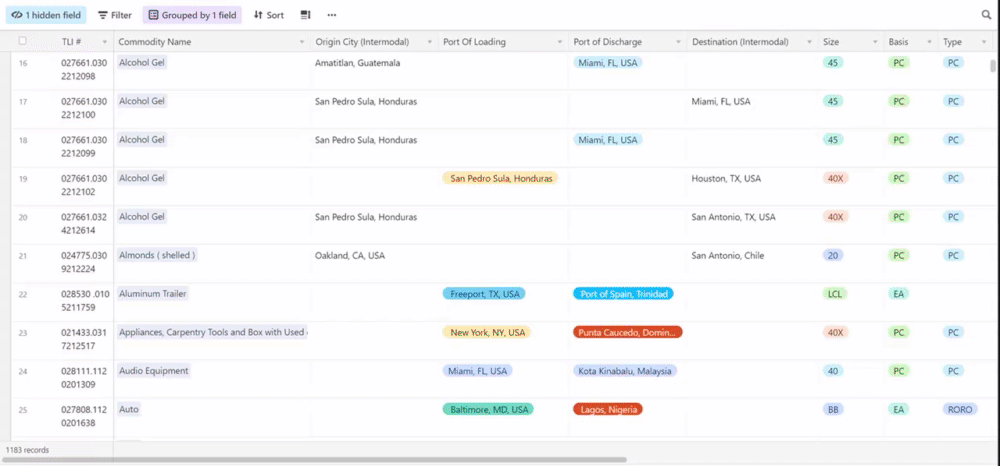Click the New York, NY, USA tag
This screenshot has width=1000, height=466.
(x=487, y=332)
